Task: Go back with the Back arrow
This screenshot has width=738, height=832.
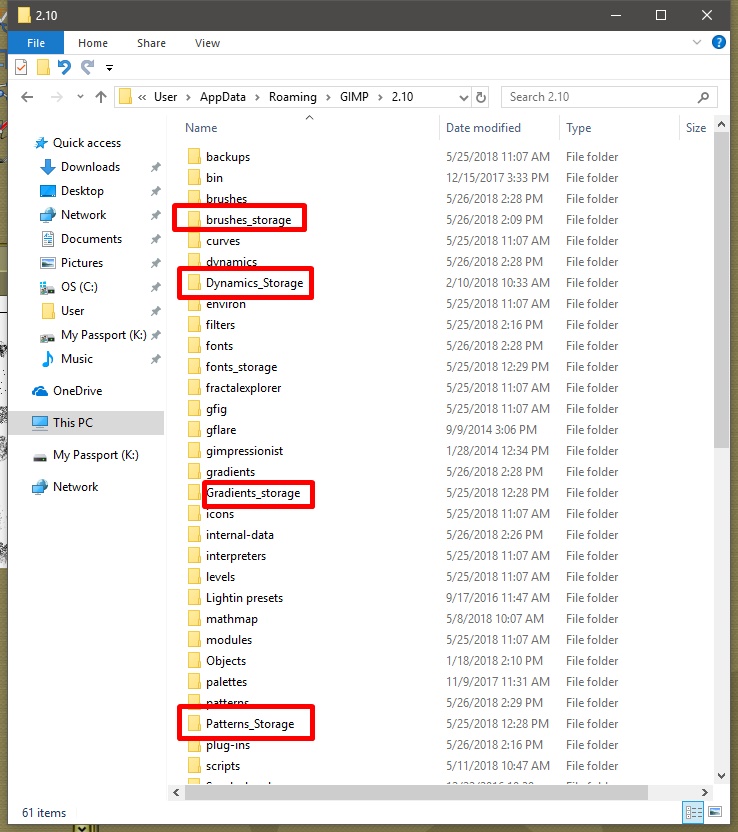Action: (27, 97)
